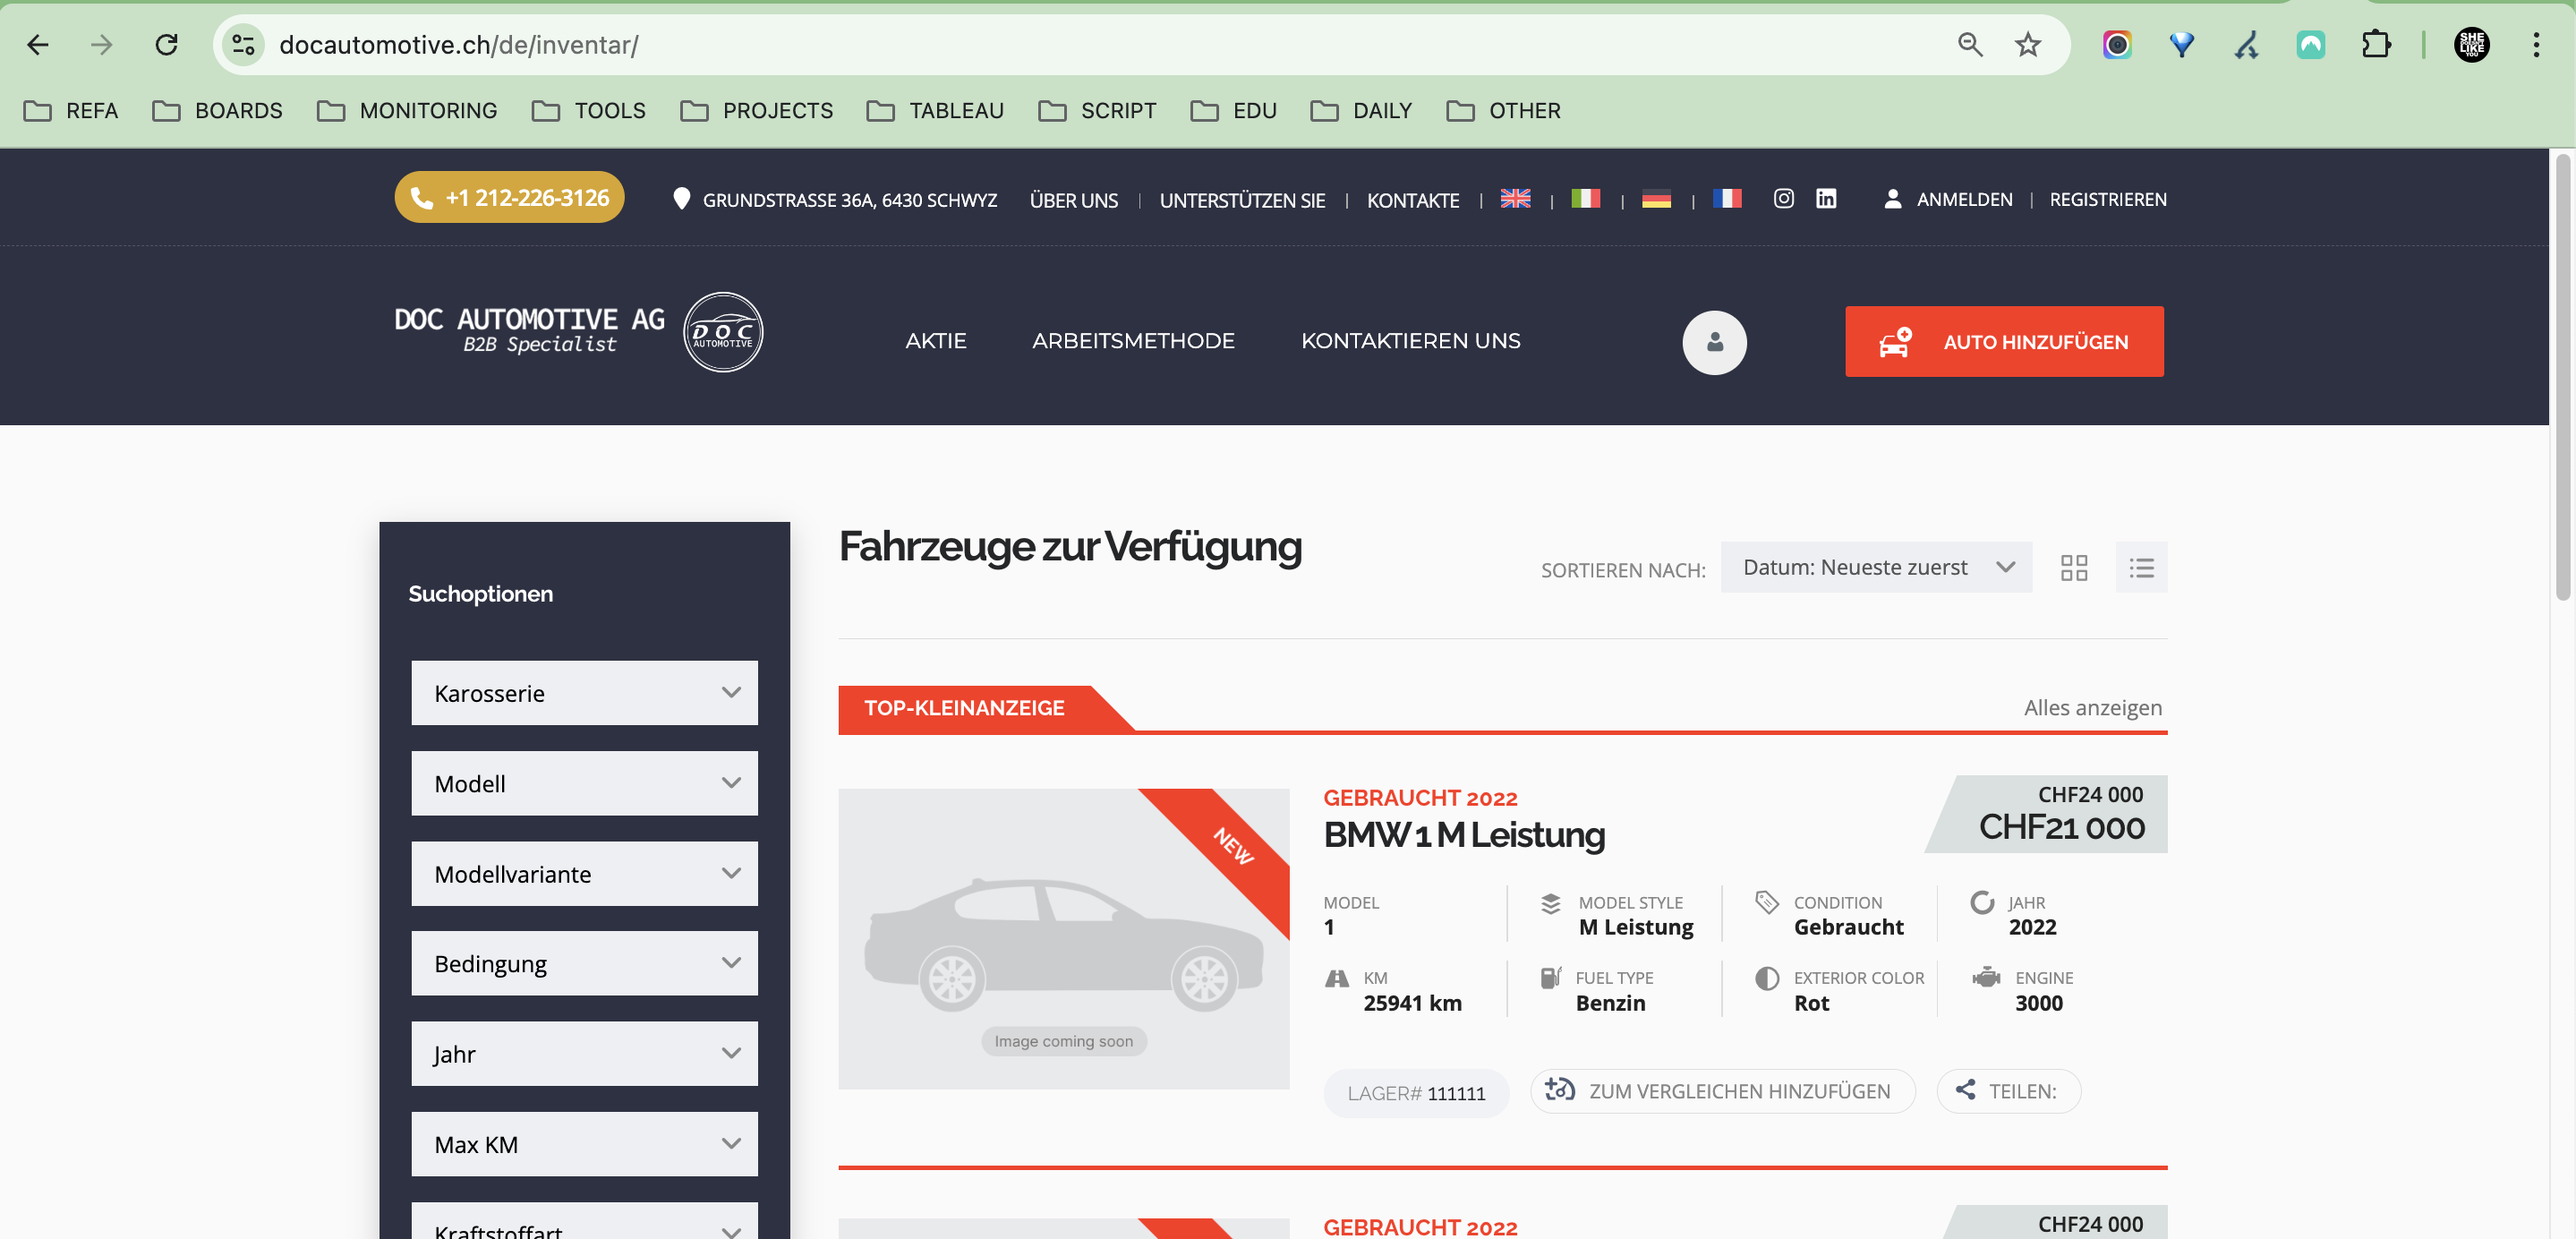Expand the Bedingung dropdown
This screenshot has height=1239, width=2576.
click(x=584, y=963)
